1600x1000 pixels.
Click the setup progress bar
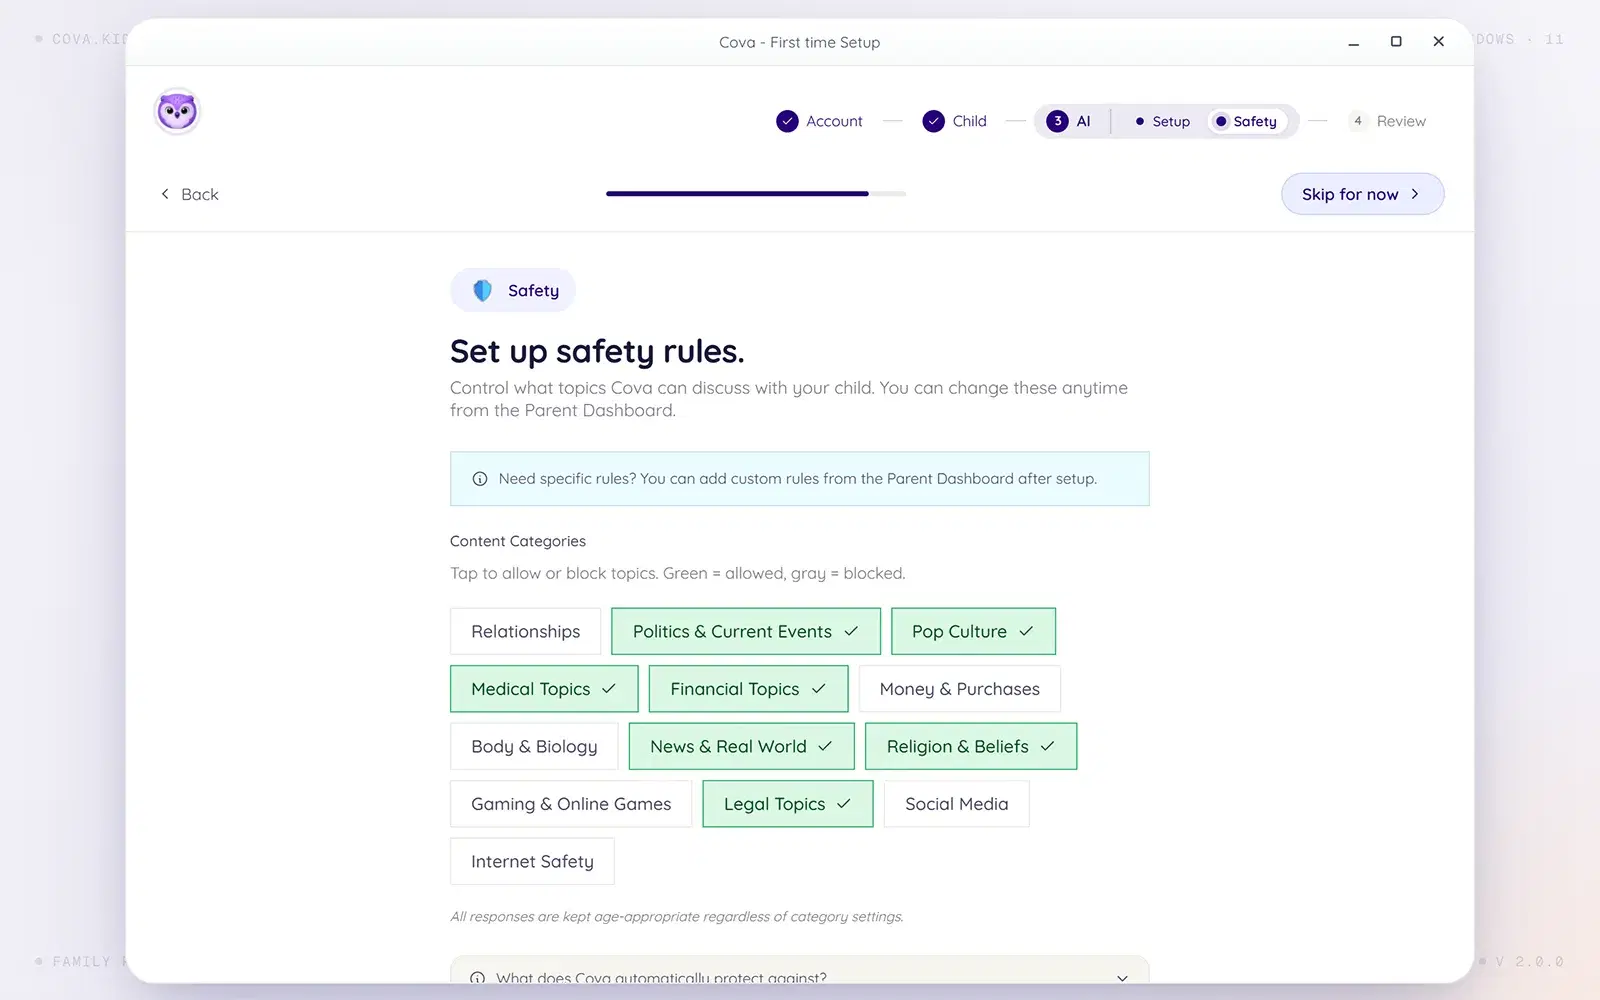tap(756, 194)
